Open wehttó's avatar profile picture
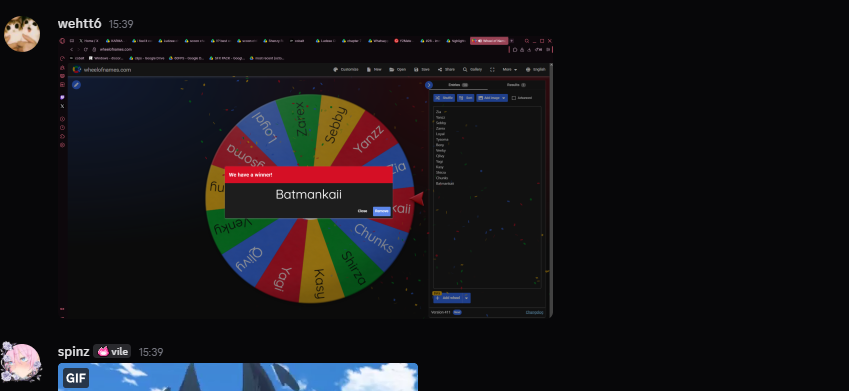 (x=22, y=34)
